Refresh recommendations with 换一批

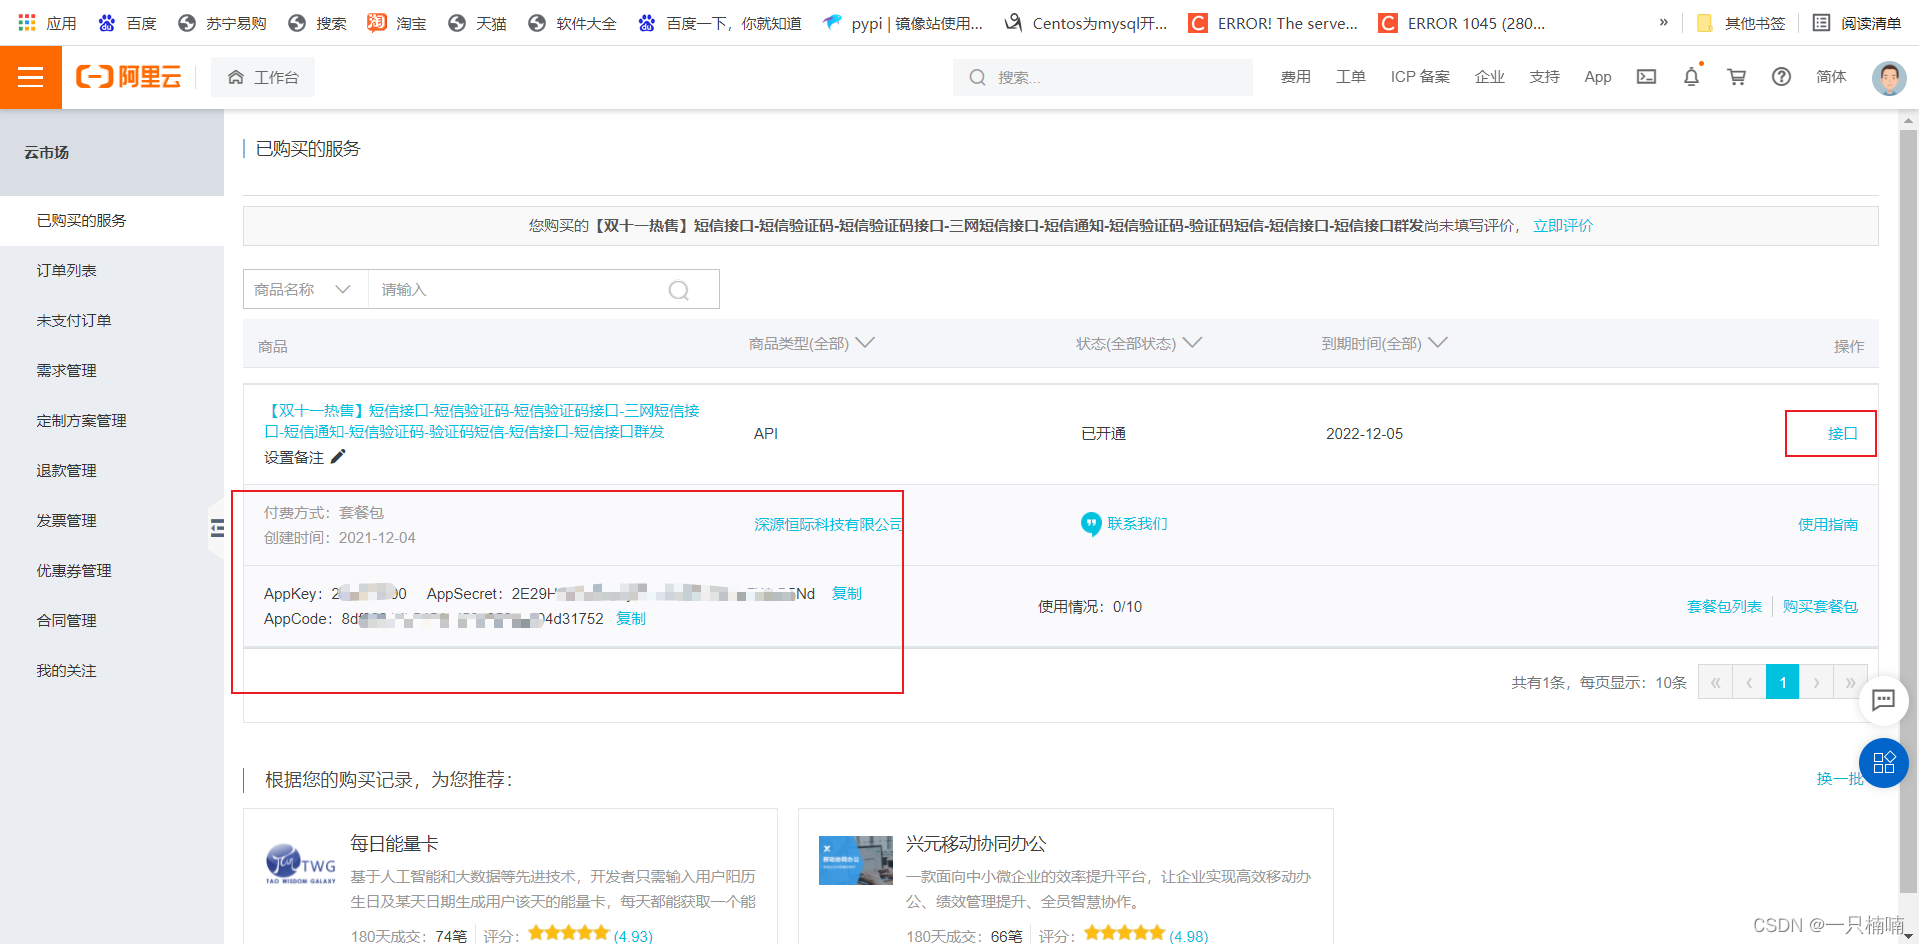point(1839,778)
